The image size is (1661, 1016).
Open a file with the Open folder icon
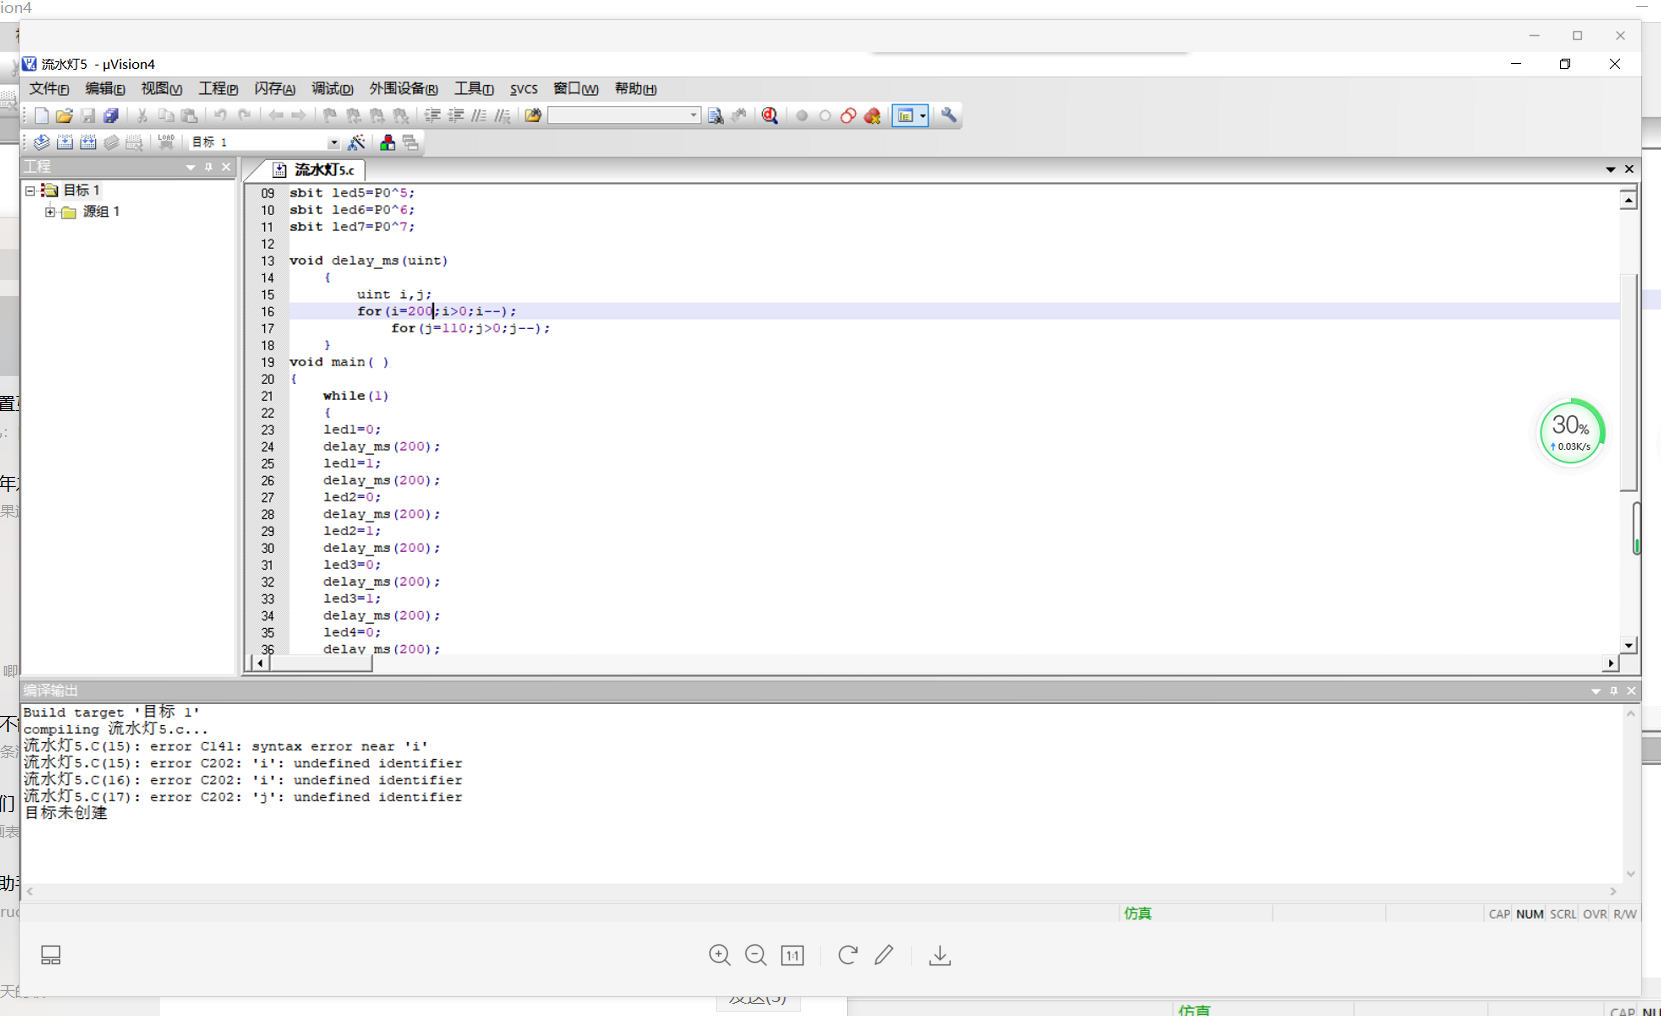[x=64, y=116]
